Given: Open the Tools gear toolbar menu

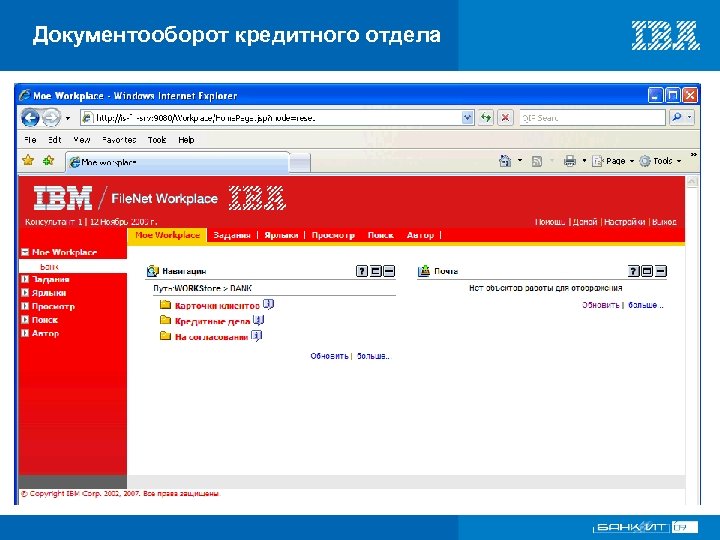Looking at the screenshot, I should point(660,161).
